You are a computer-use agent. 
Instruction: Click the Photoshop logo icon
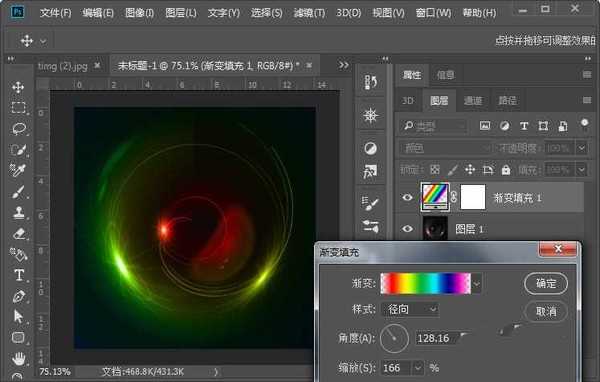coord(17,12)
